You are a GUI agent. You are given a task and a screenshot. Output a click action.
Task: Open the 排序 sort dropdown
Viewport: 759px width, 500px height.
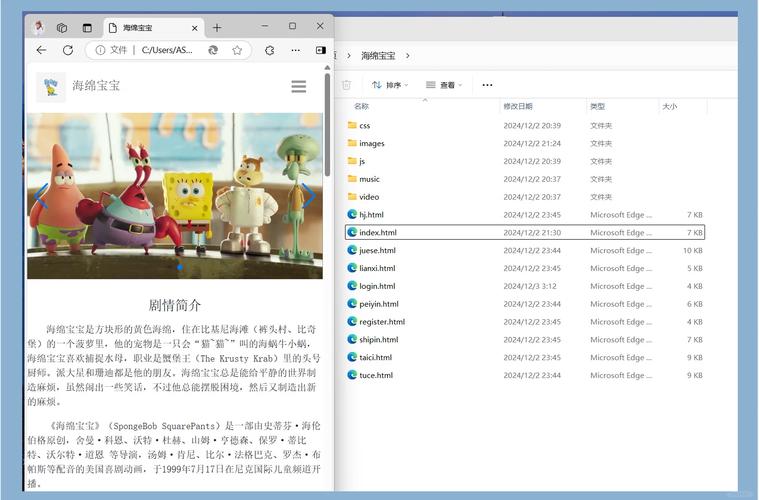tap(390, 85)
